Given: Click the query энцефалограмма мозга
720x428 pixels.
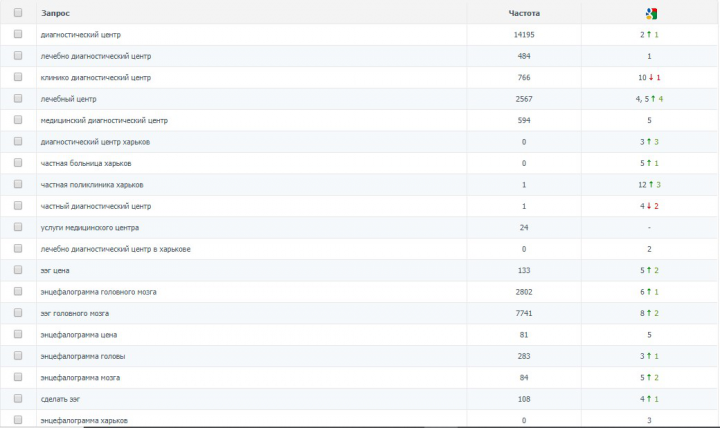Looking at the screenshot, I should pyautogui.click(x=80, y=377).
